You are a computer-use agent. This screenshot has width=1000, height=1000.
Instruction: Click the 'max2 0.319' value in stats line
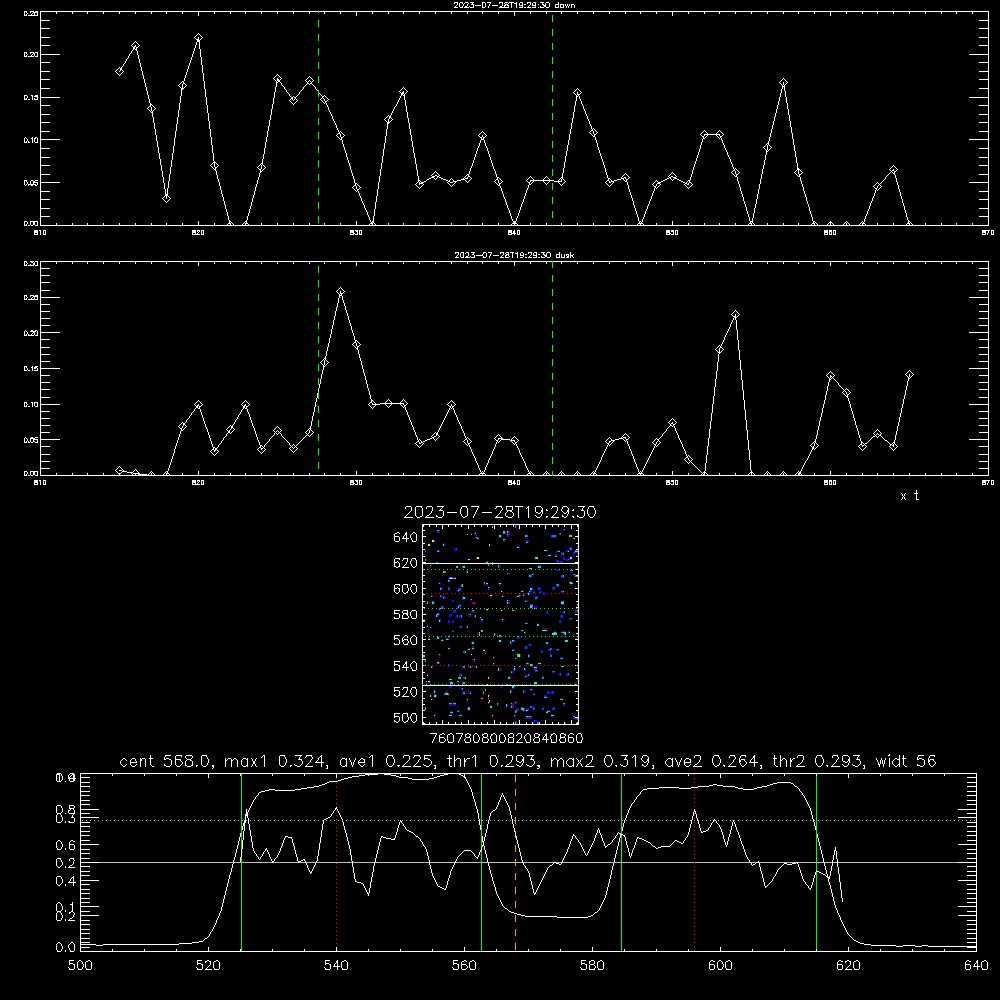click(x=603, y=761)
